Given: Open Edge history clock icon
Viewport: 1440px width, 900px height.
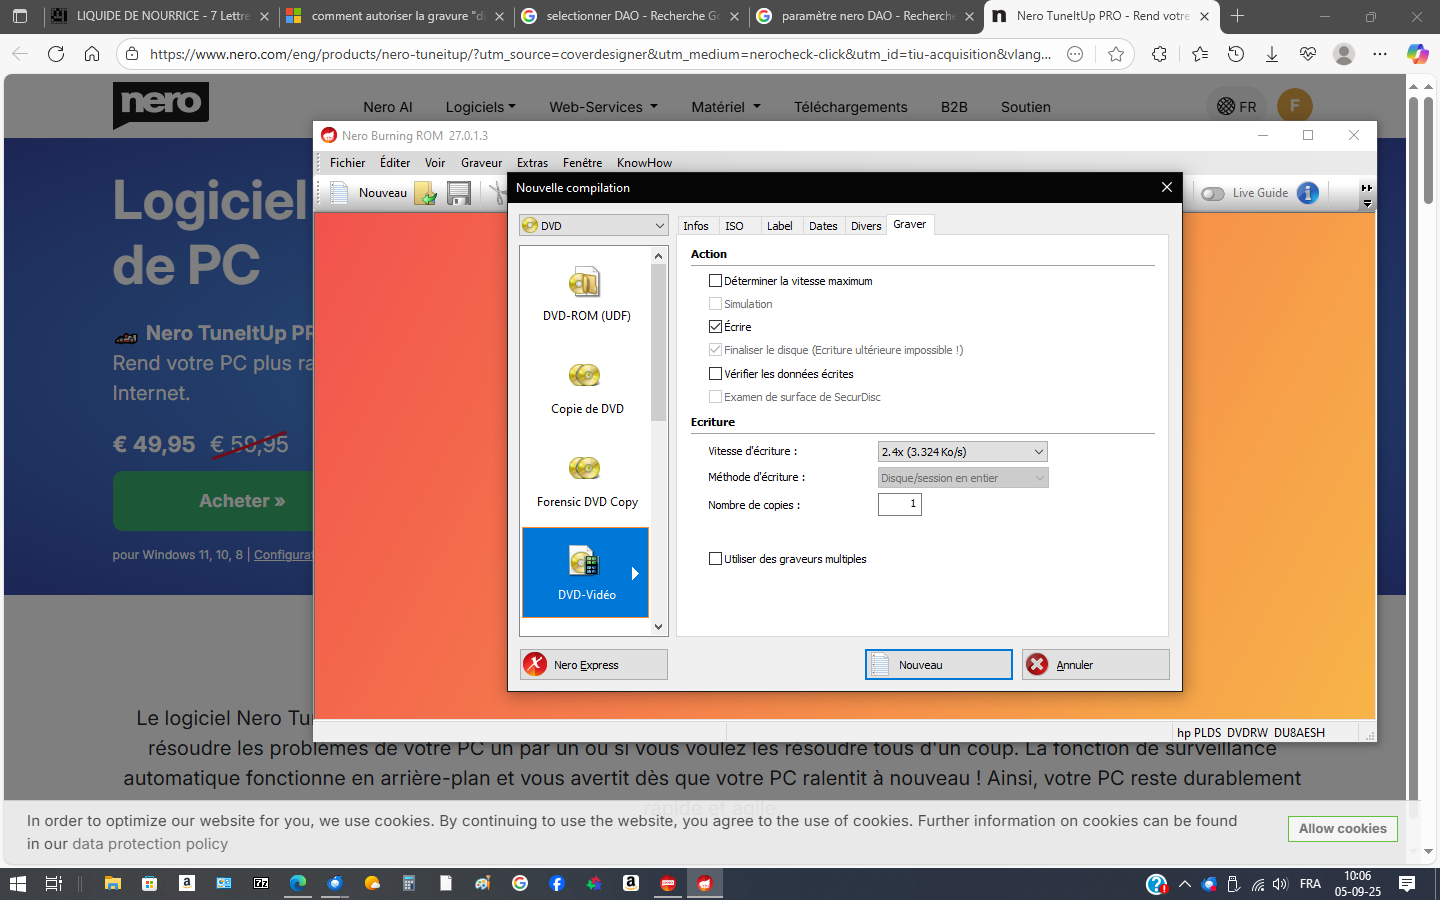Looking at the screenshot, I should coord(1236,54).
